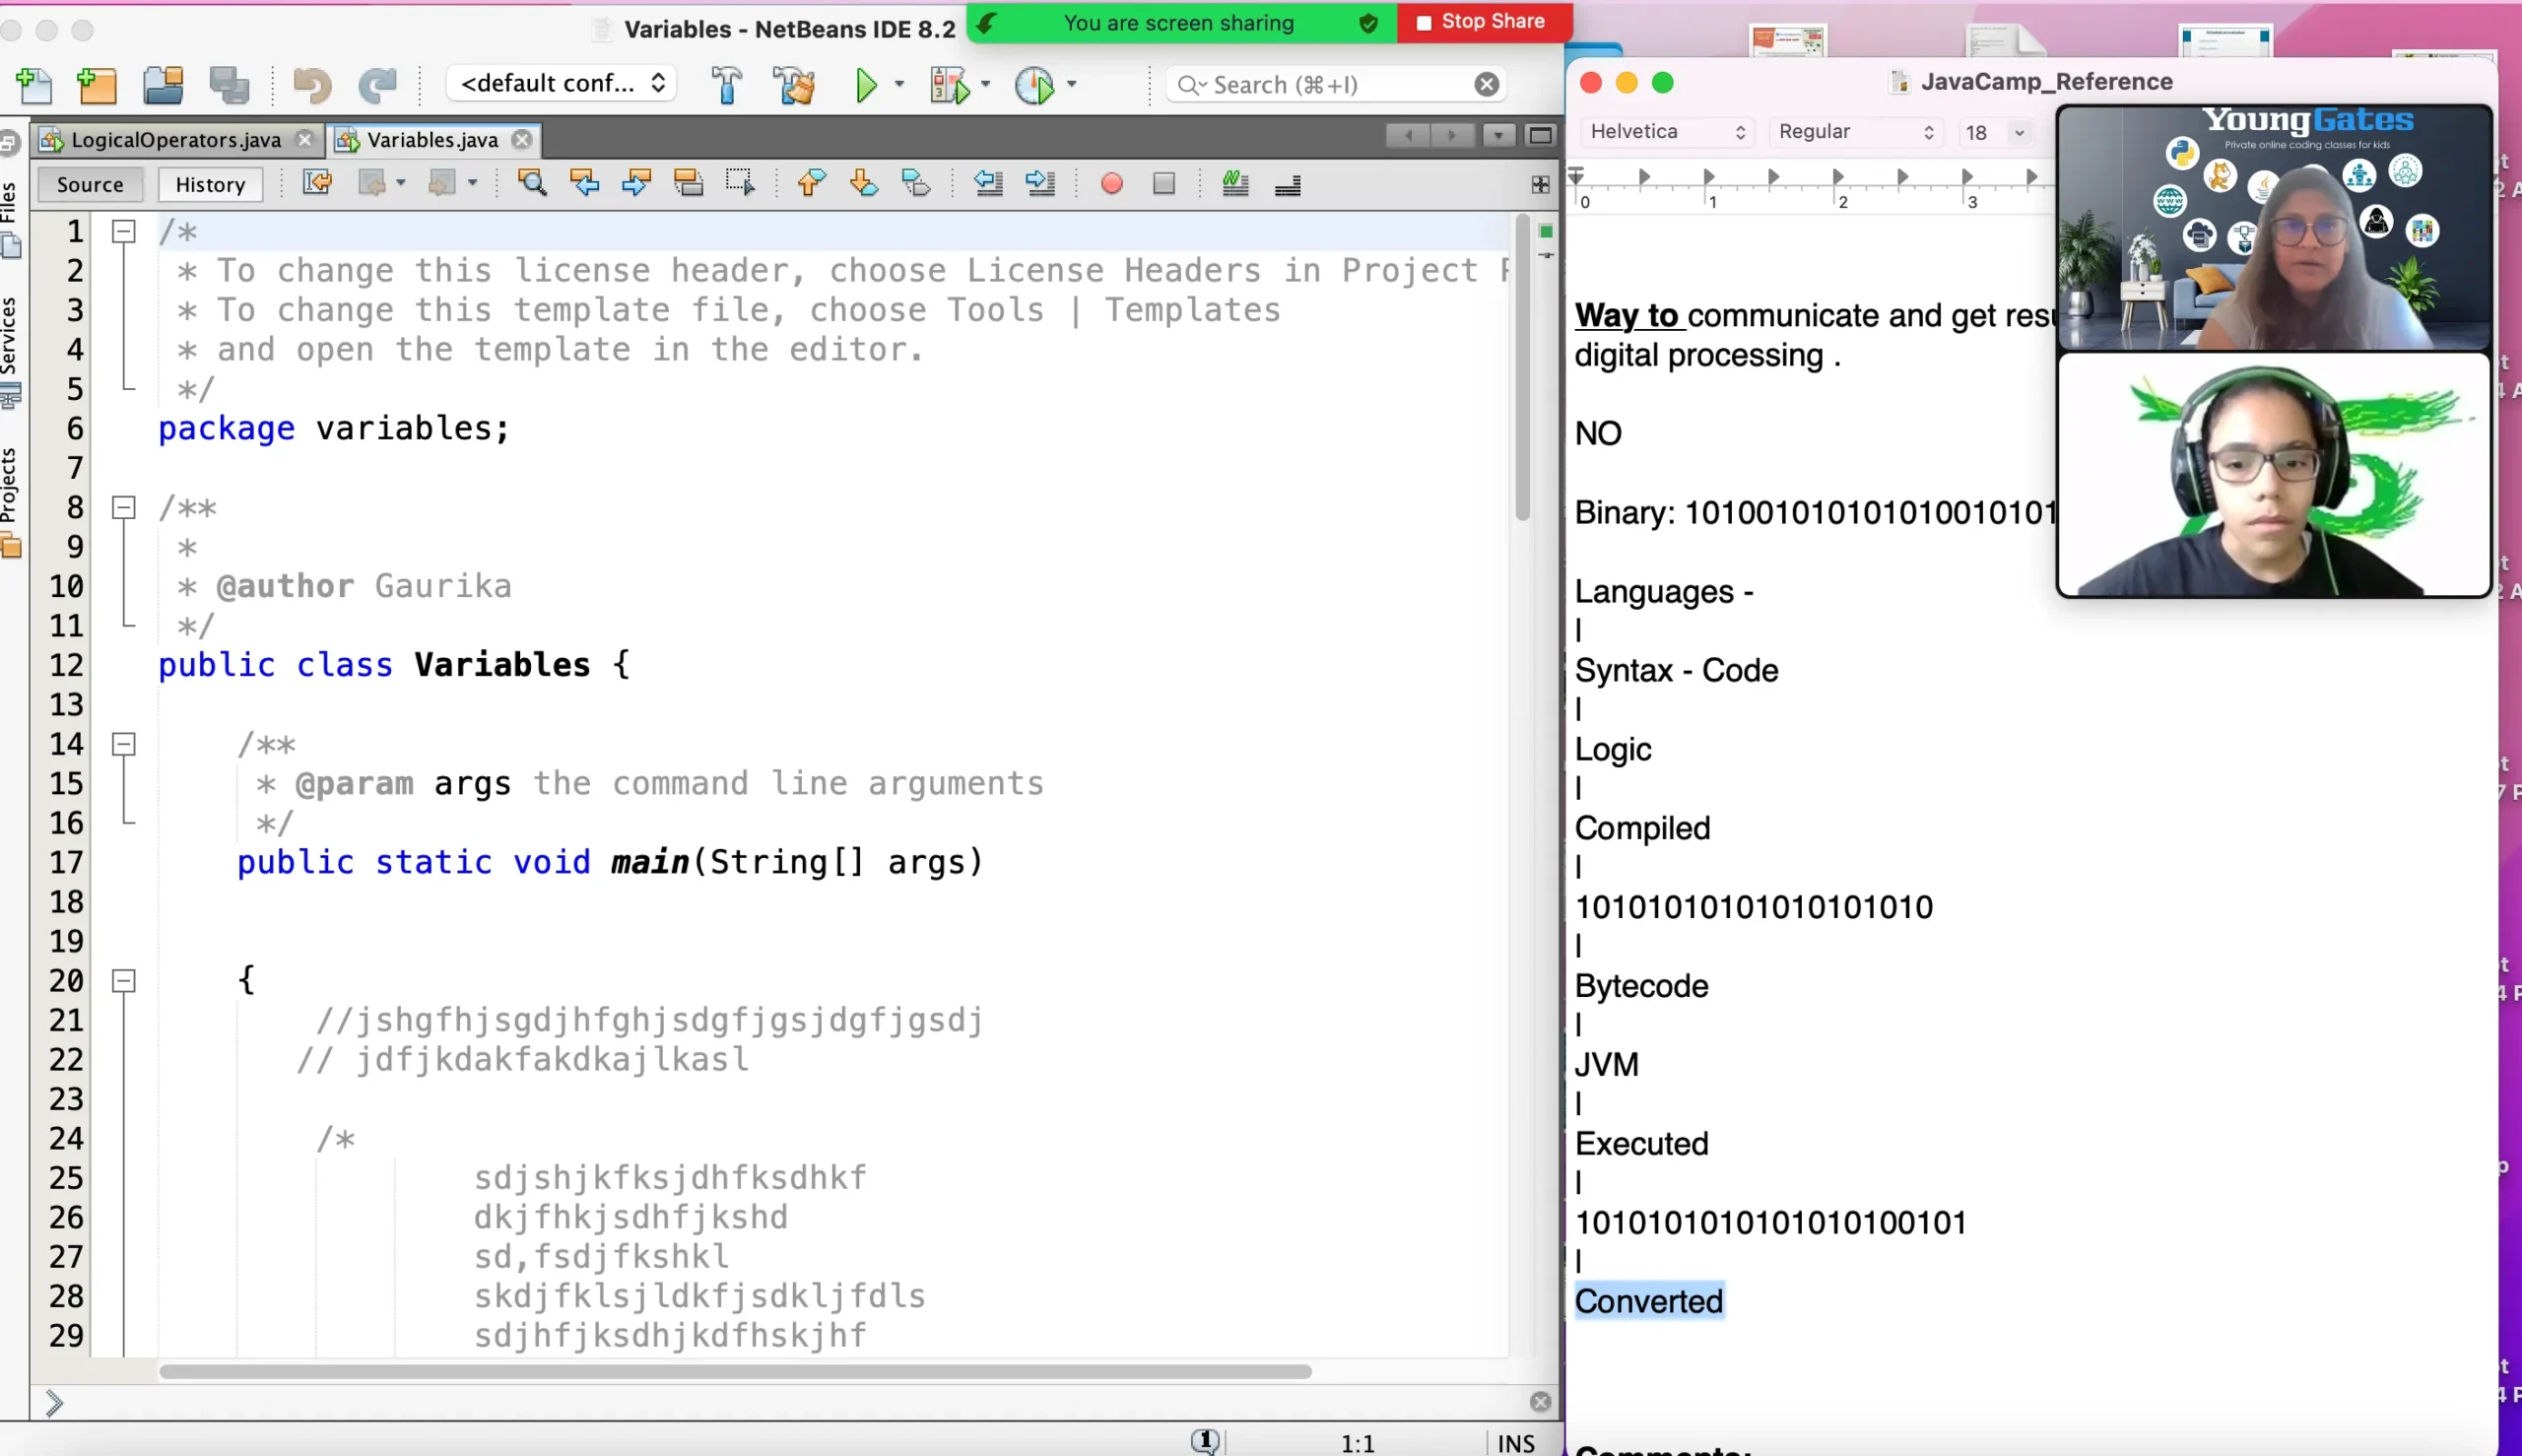Collapse the code fold at line 12
Image resolution: width=2522 pixels, height=1456 pixels.
coord(123,665)
